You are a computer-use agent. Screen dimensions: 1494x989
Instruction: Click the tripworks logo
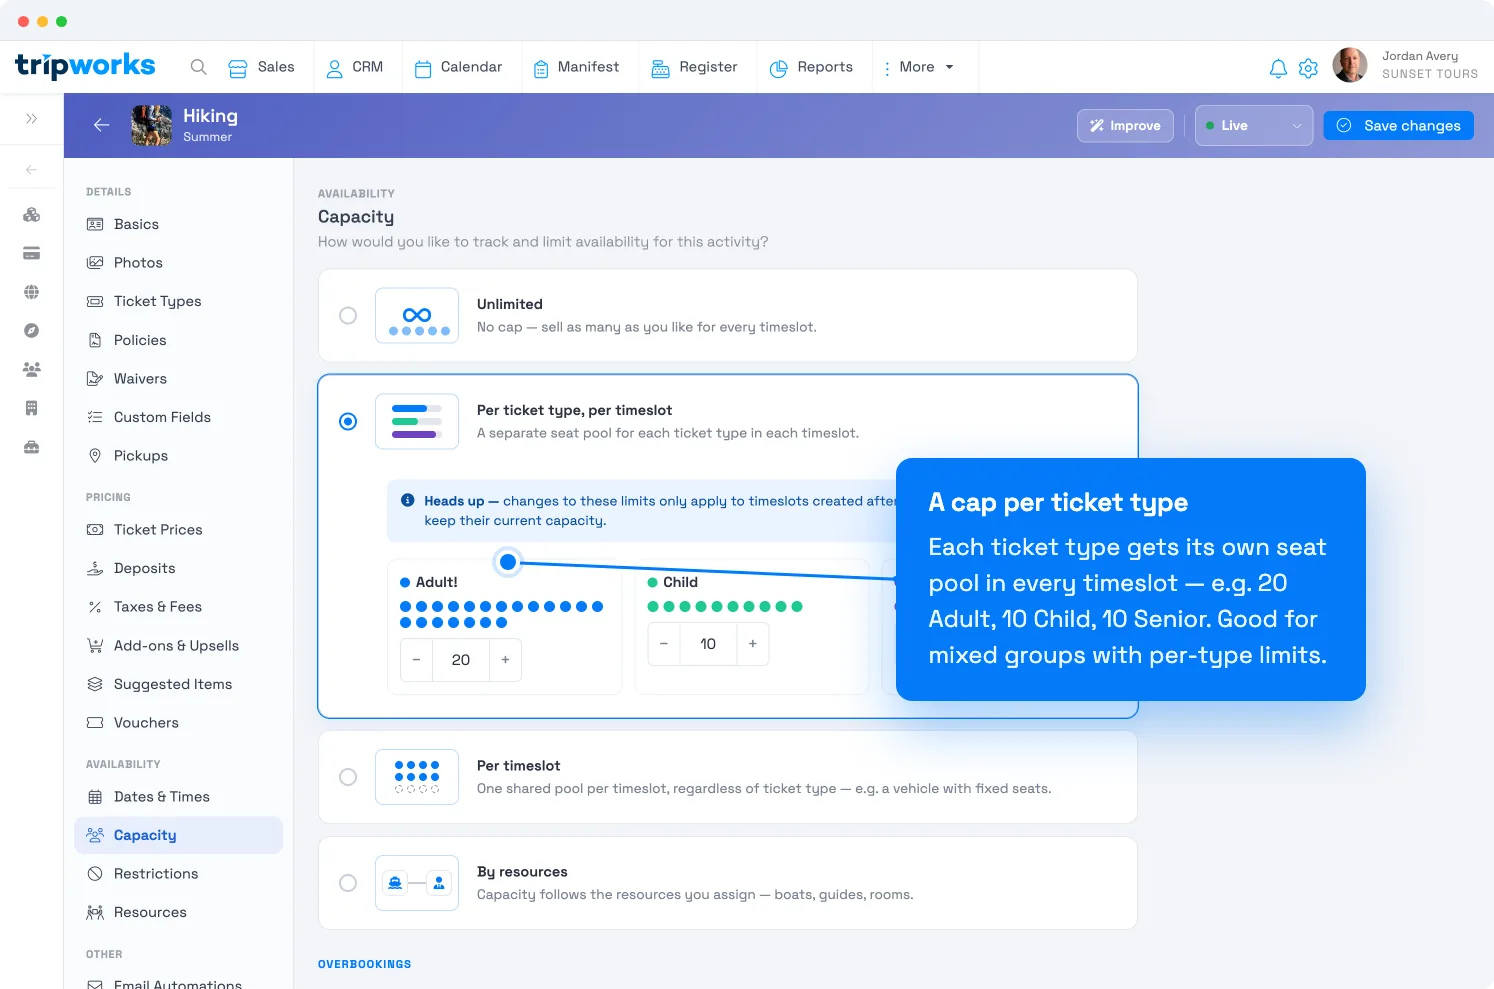click(85, 66)
